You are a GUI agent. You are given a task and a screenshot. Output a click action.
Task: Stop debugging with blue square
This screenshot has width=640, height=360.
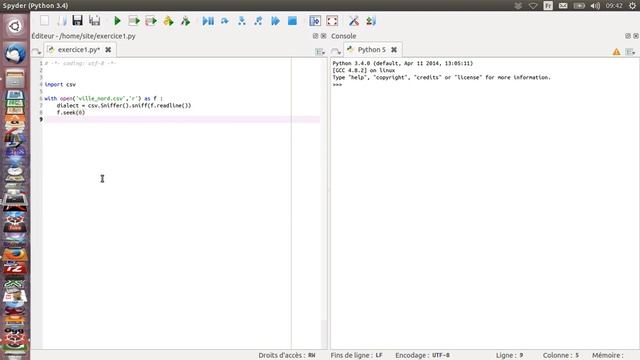292,21
